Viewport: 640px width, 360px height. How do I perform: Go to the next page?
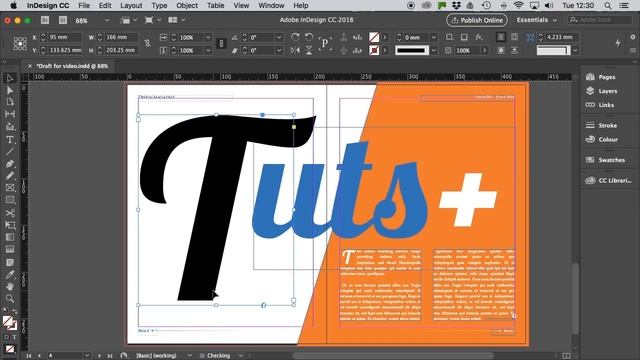(99, 356)
